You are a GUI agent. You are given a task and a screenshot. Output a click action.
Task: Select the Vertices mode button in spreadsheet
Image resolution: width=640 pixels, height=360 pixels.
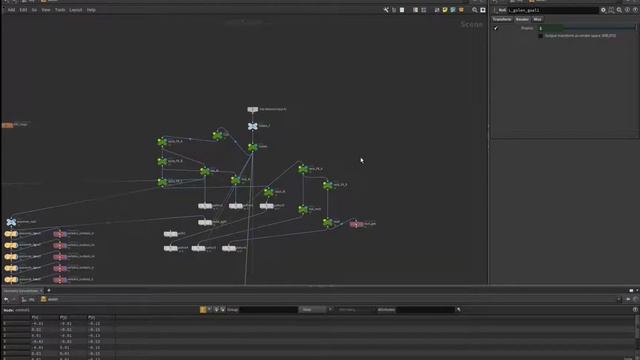tap(216, 310)
